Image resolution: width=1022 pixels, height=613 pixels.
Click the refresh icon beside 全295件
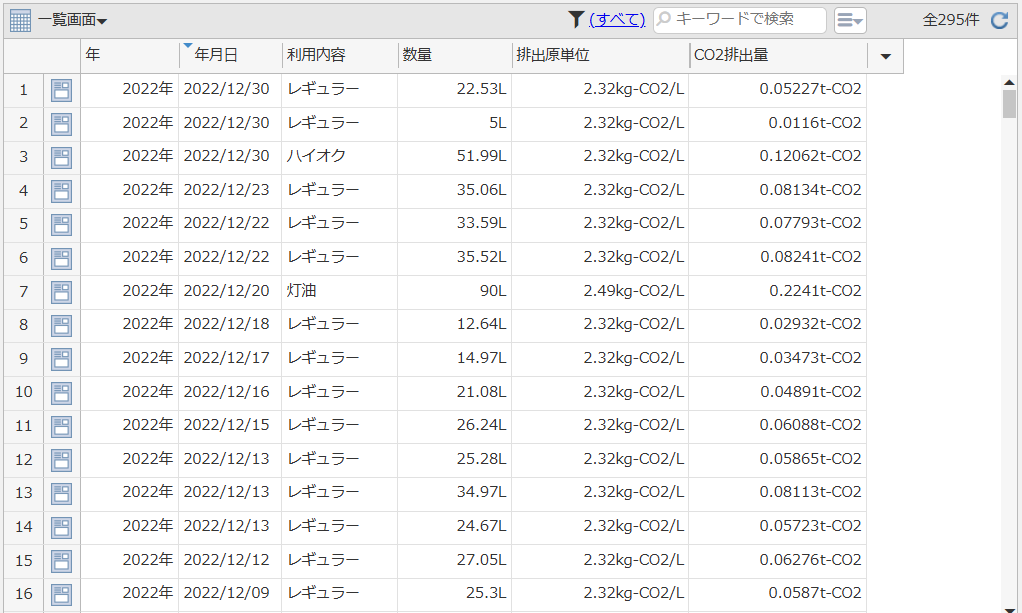click(999, 19)
